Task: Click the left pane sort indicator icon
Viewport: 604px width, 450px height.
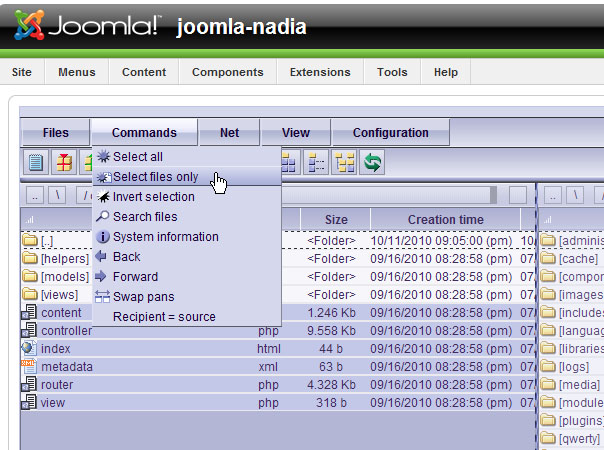Action: tap(30, 220)
